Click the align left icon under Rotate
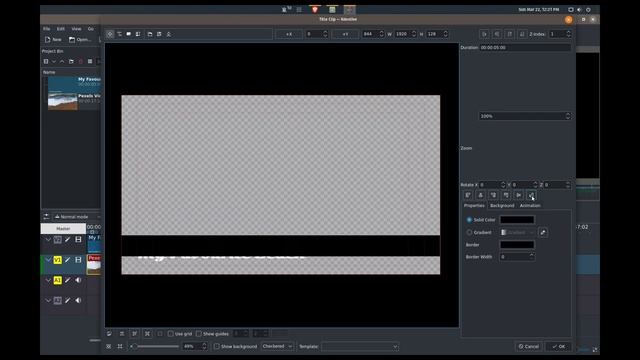The height and width of the screenshot is (360, 640). 468,195
